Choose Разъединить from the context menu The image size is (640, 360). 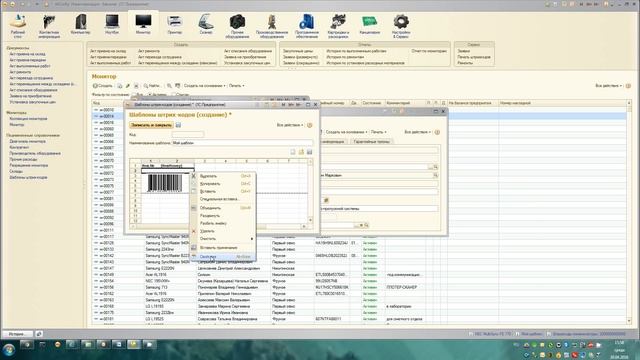223,216
